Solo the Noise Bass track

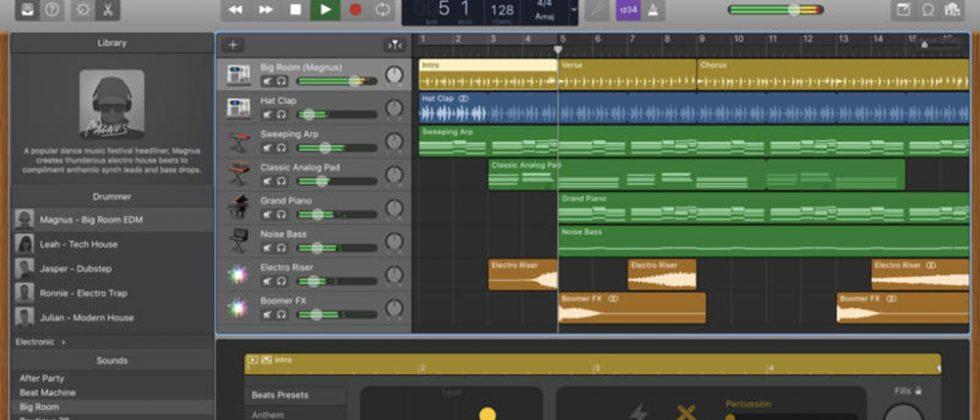[281, 248]
